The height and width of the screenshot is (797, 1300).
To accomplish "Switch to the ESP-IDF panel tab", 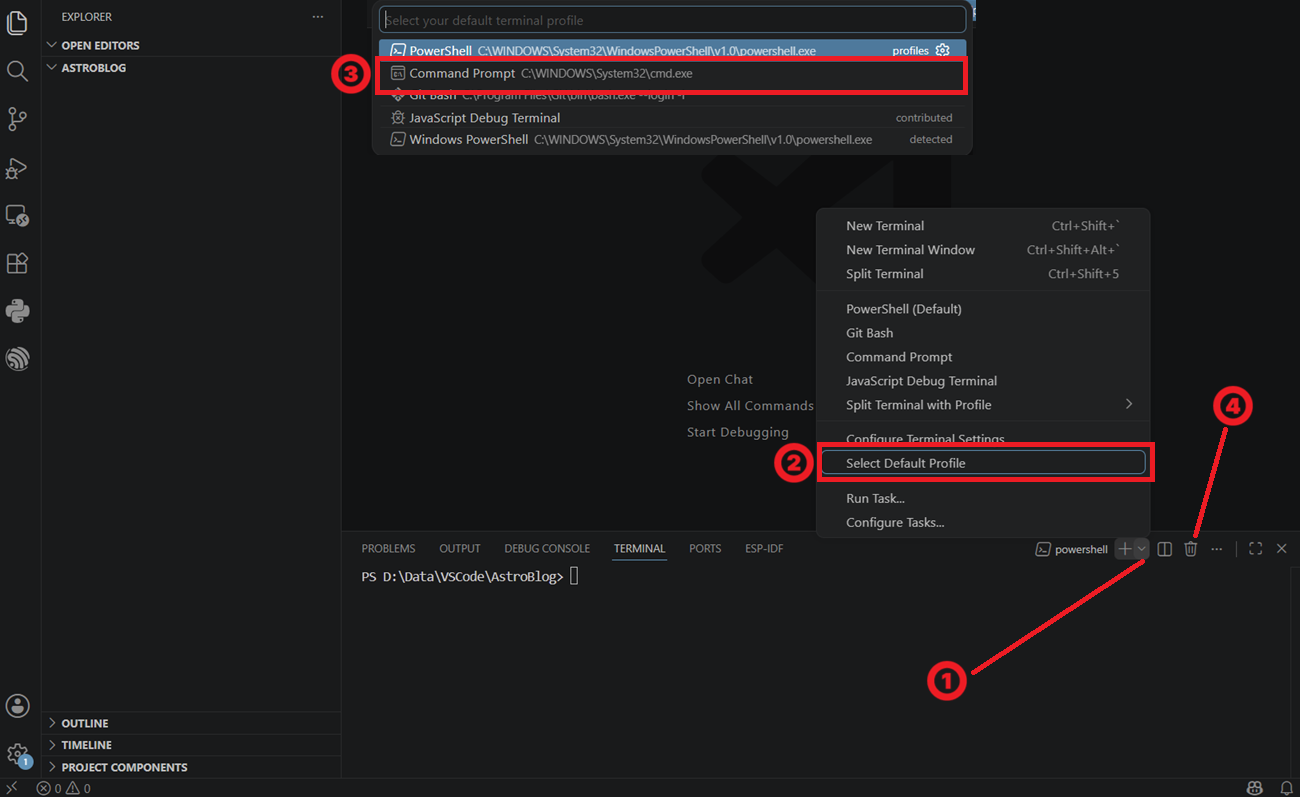I will (x=764, y=549).
